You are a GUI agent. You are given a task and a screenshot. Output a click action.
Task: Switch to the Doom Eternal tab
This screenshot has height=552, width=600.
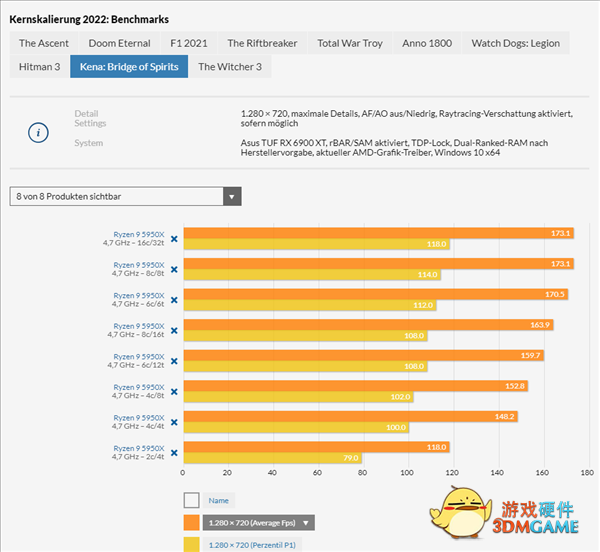tap(119, 43)
